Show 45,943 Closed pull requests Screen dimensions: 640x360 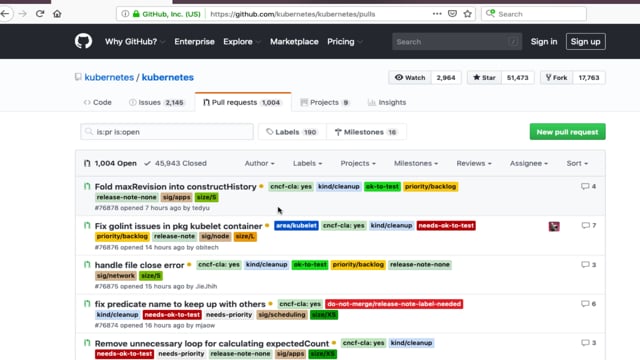coord(176,163)
